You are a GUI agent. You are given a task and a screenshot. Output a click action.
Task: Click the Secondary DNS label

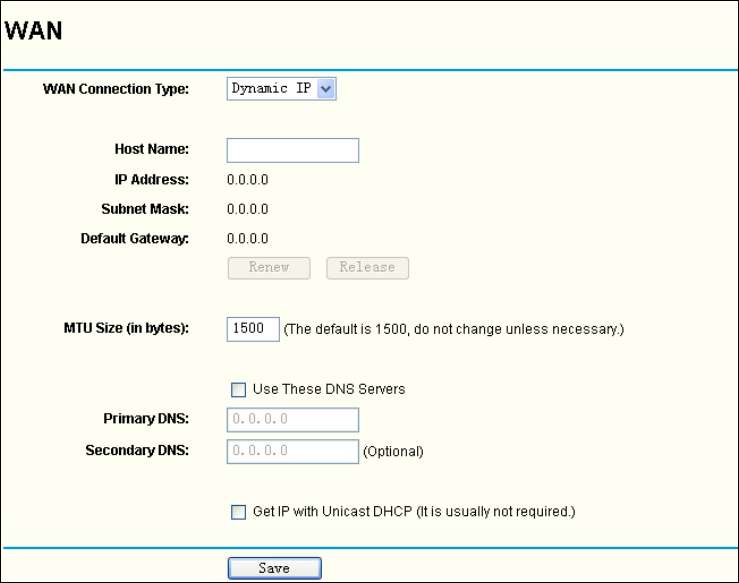tap(137, 451)
